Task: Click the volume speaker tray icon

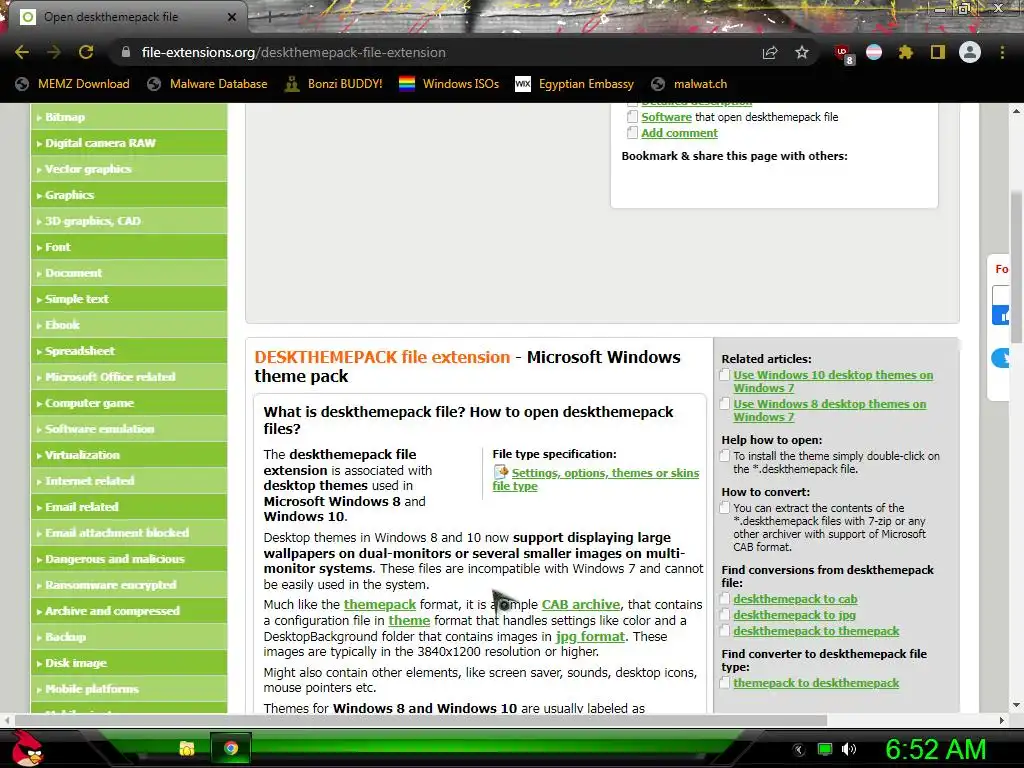Action: click(x=848, y=749)
